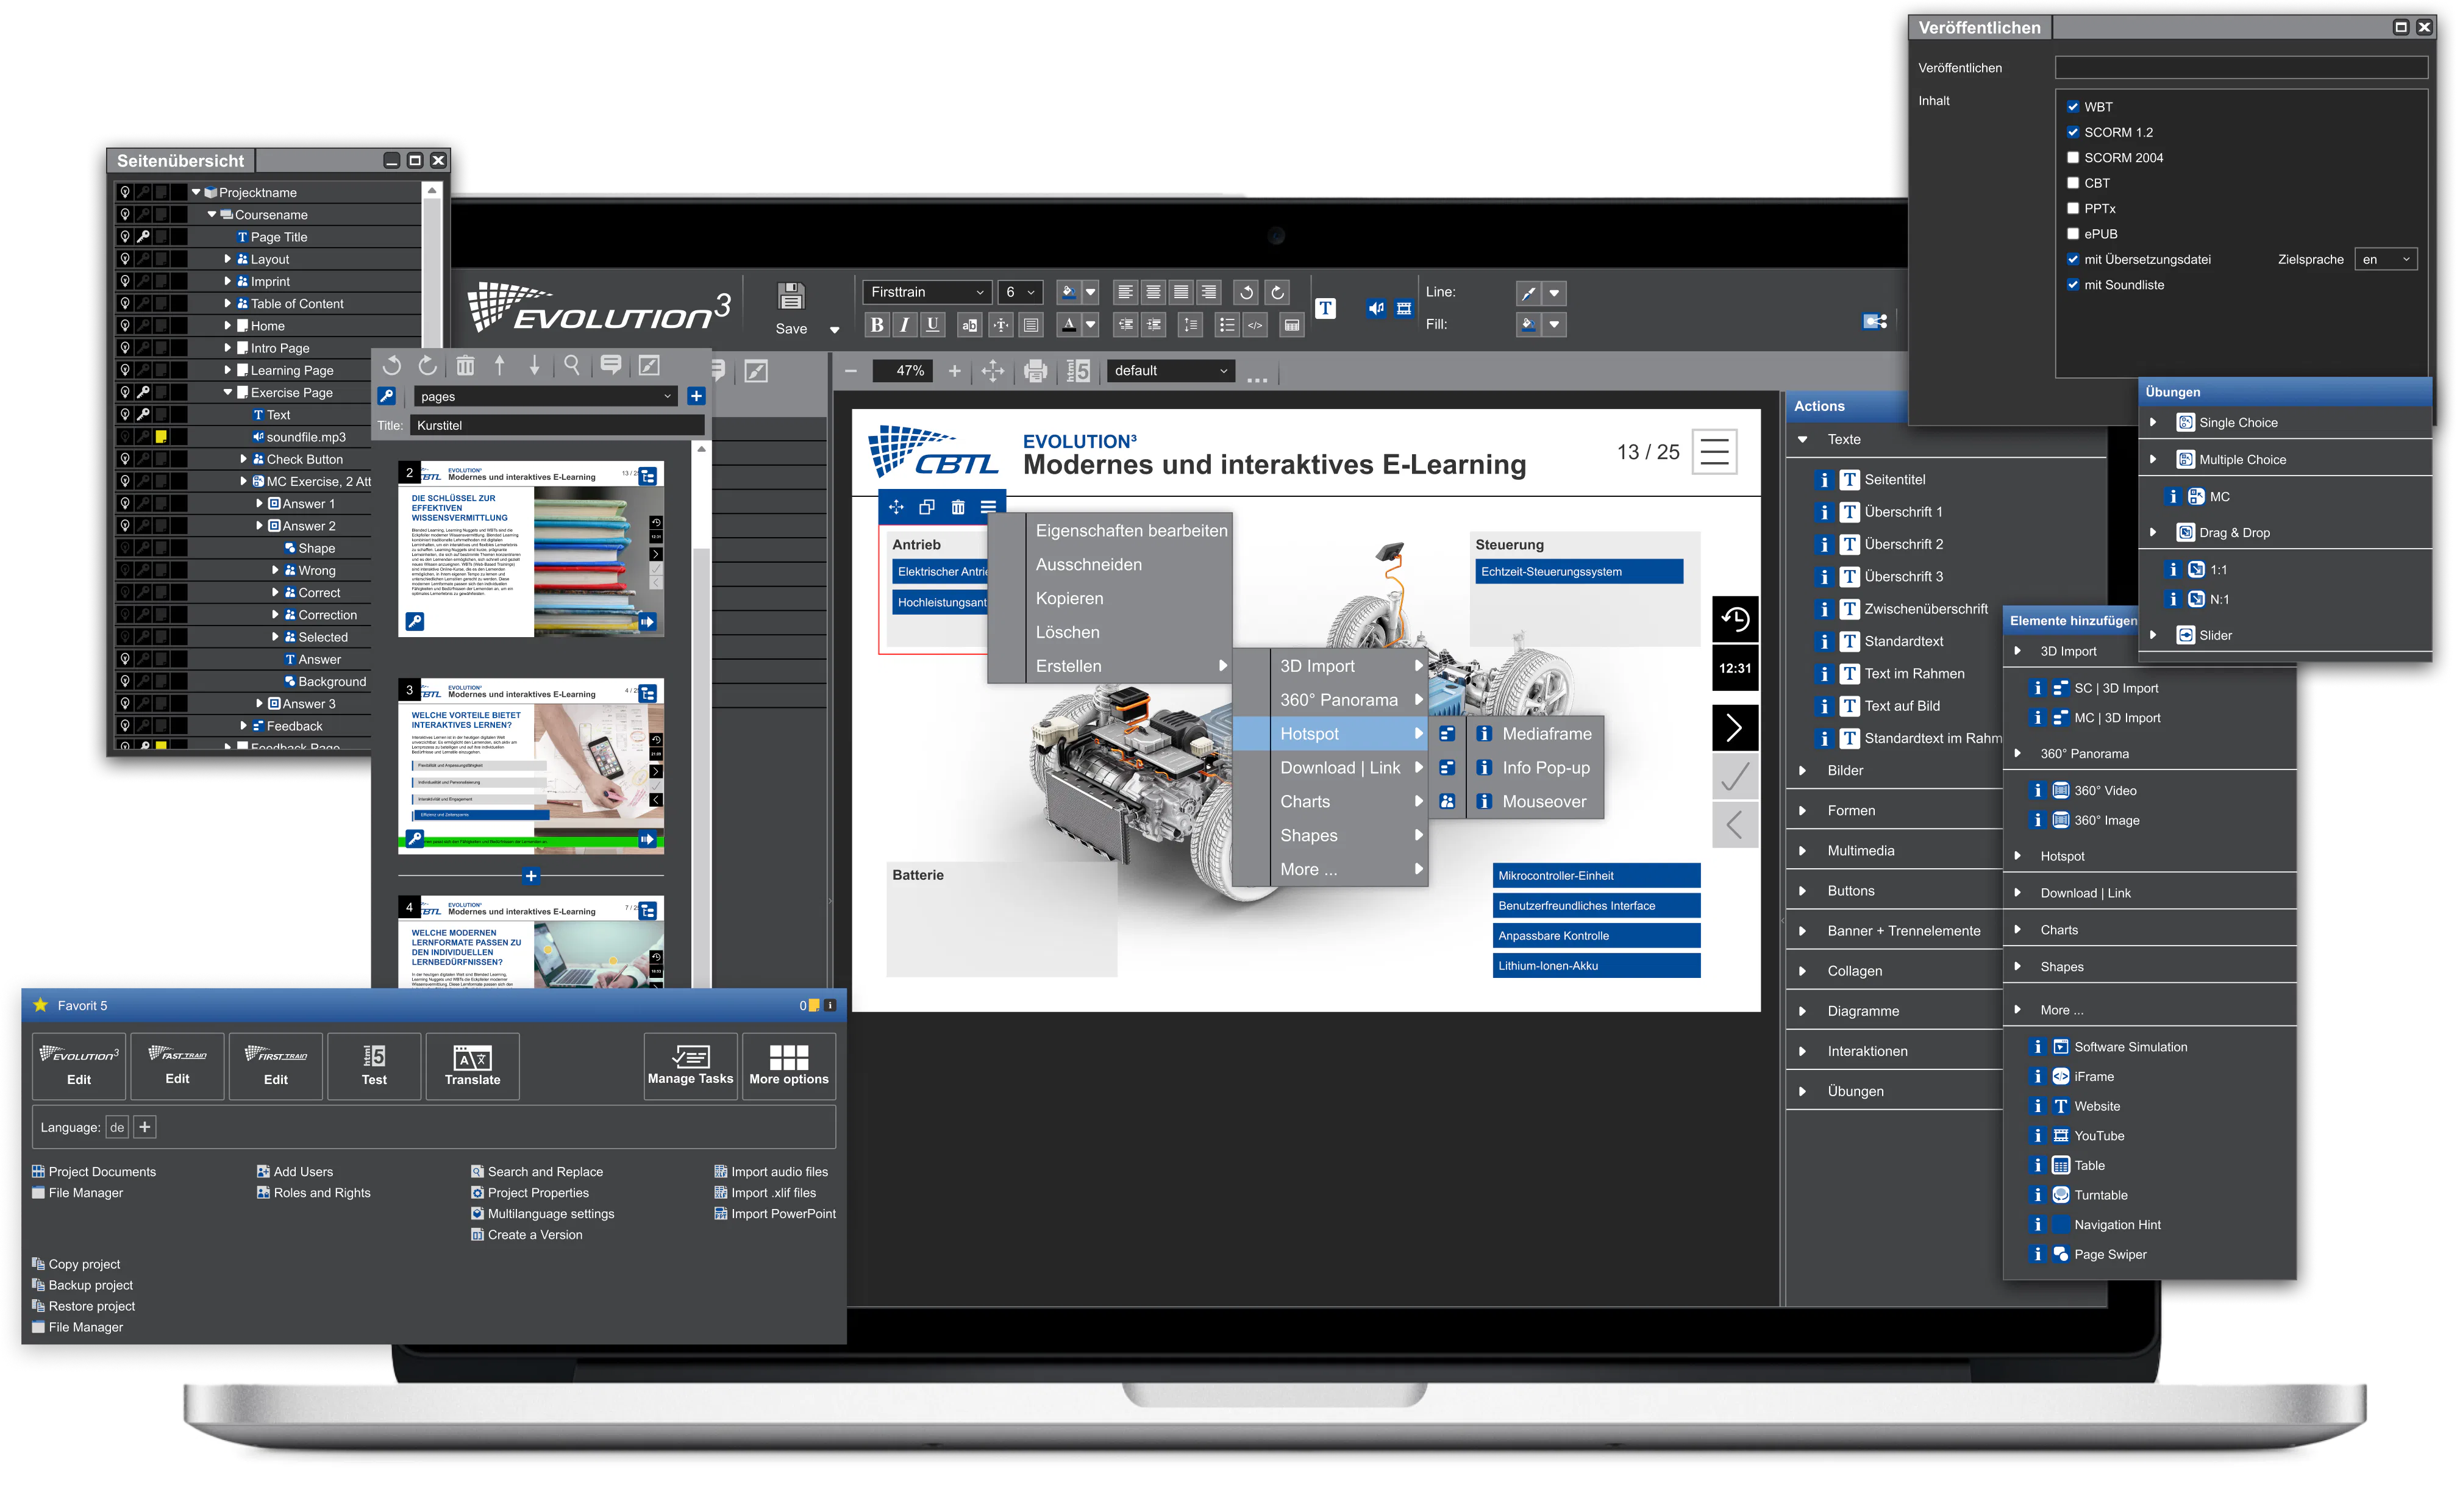Click the zoom in plus icon
Viewport: 2457px width, 1512px height.
coord(955,371)
